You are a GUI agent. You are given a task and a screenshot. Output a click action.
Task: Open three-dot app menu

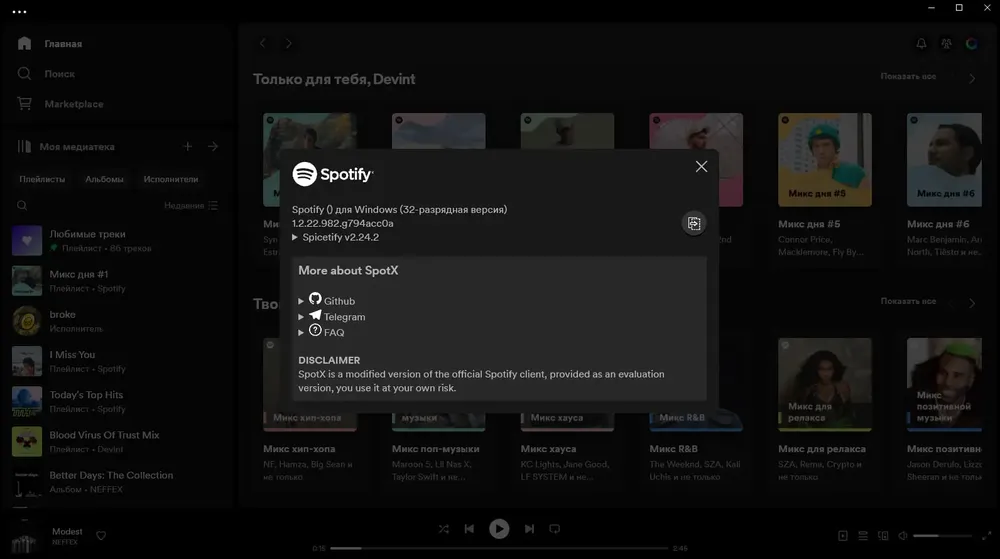click(x=19, y=11)
